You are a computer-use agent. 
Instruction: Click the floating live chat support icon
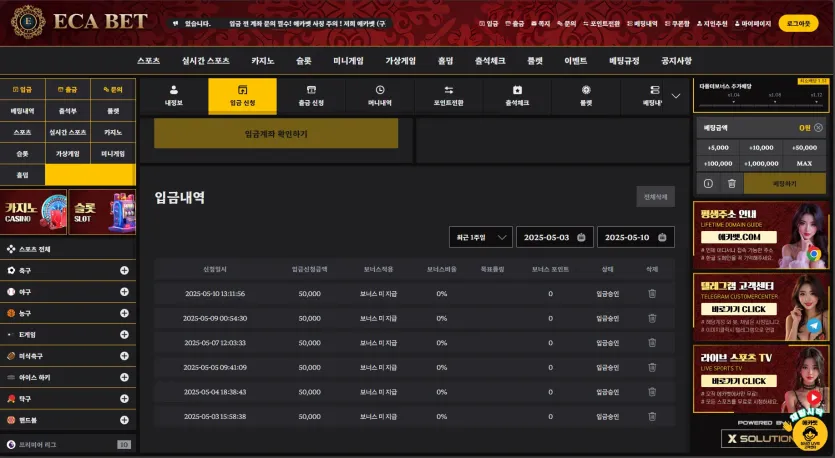click(809, 434)
